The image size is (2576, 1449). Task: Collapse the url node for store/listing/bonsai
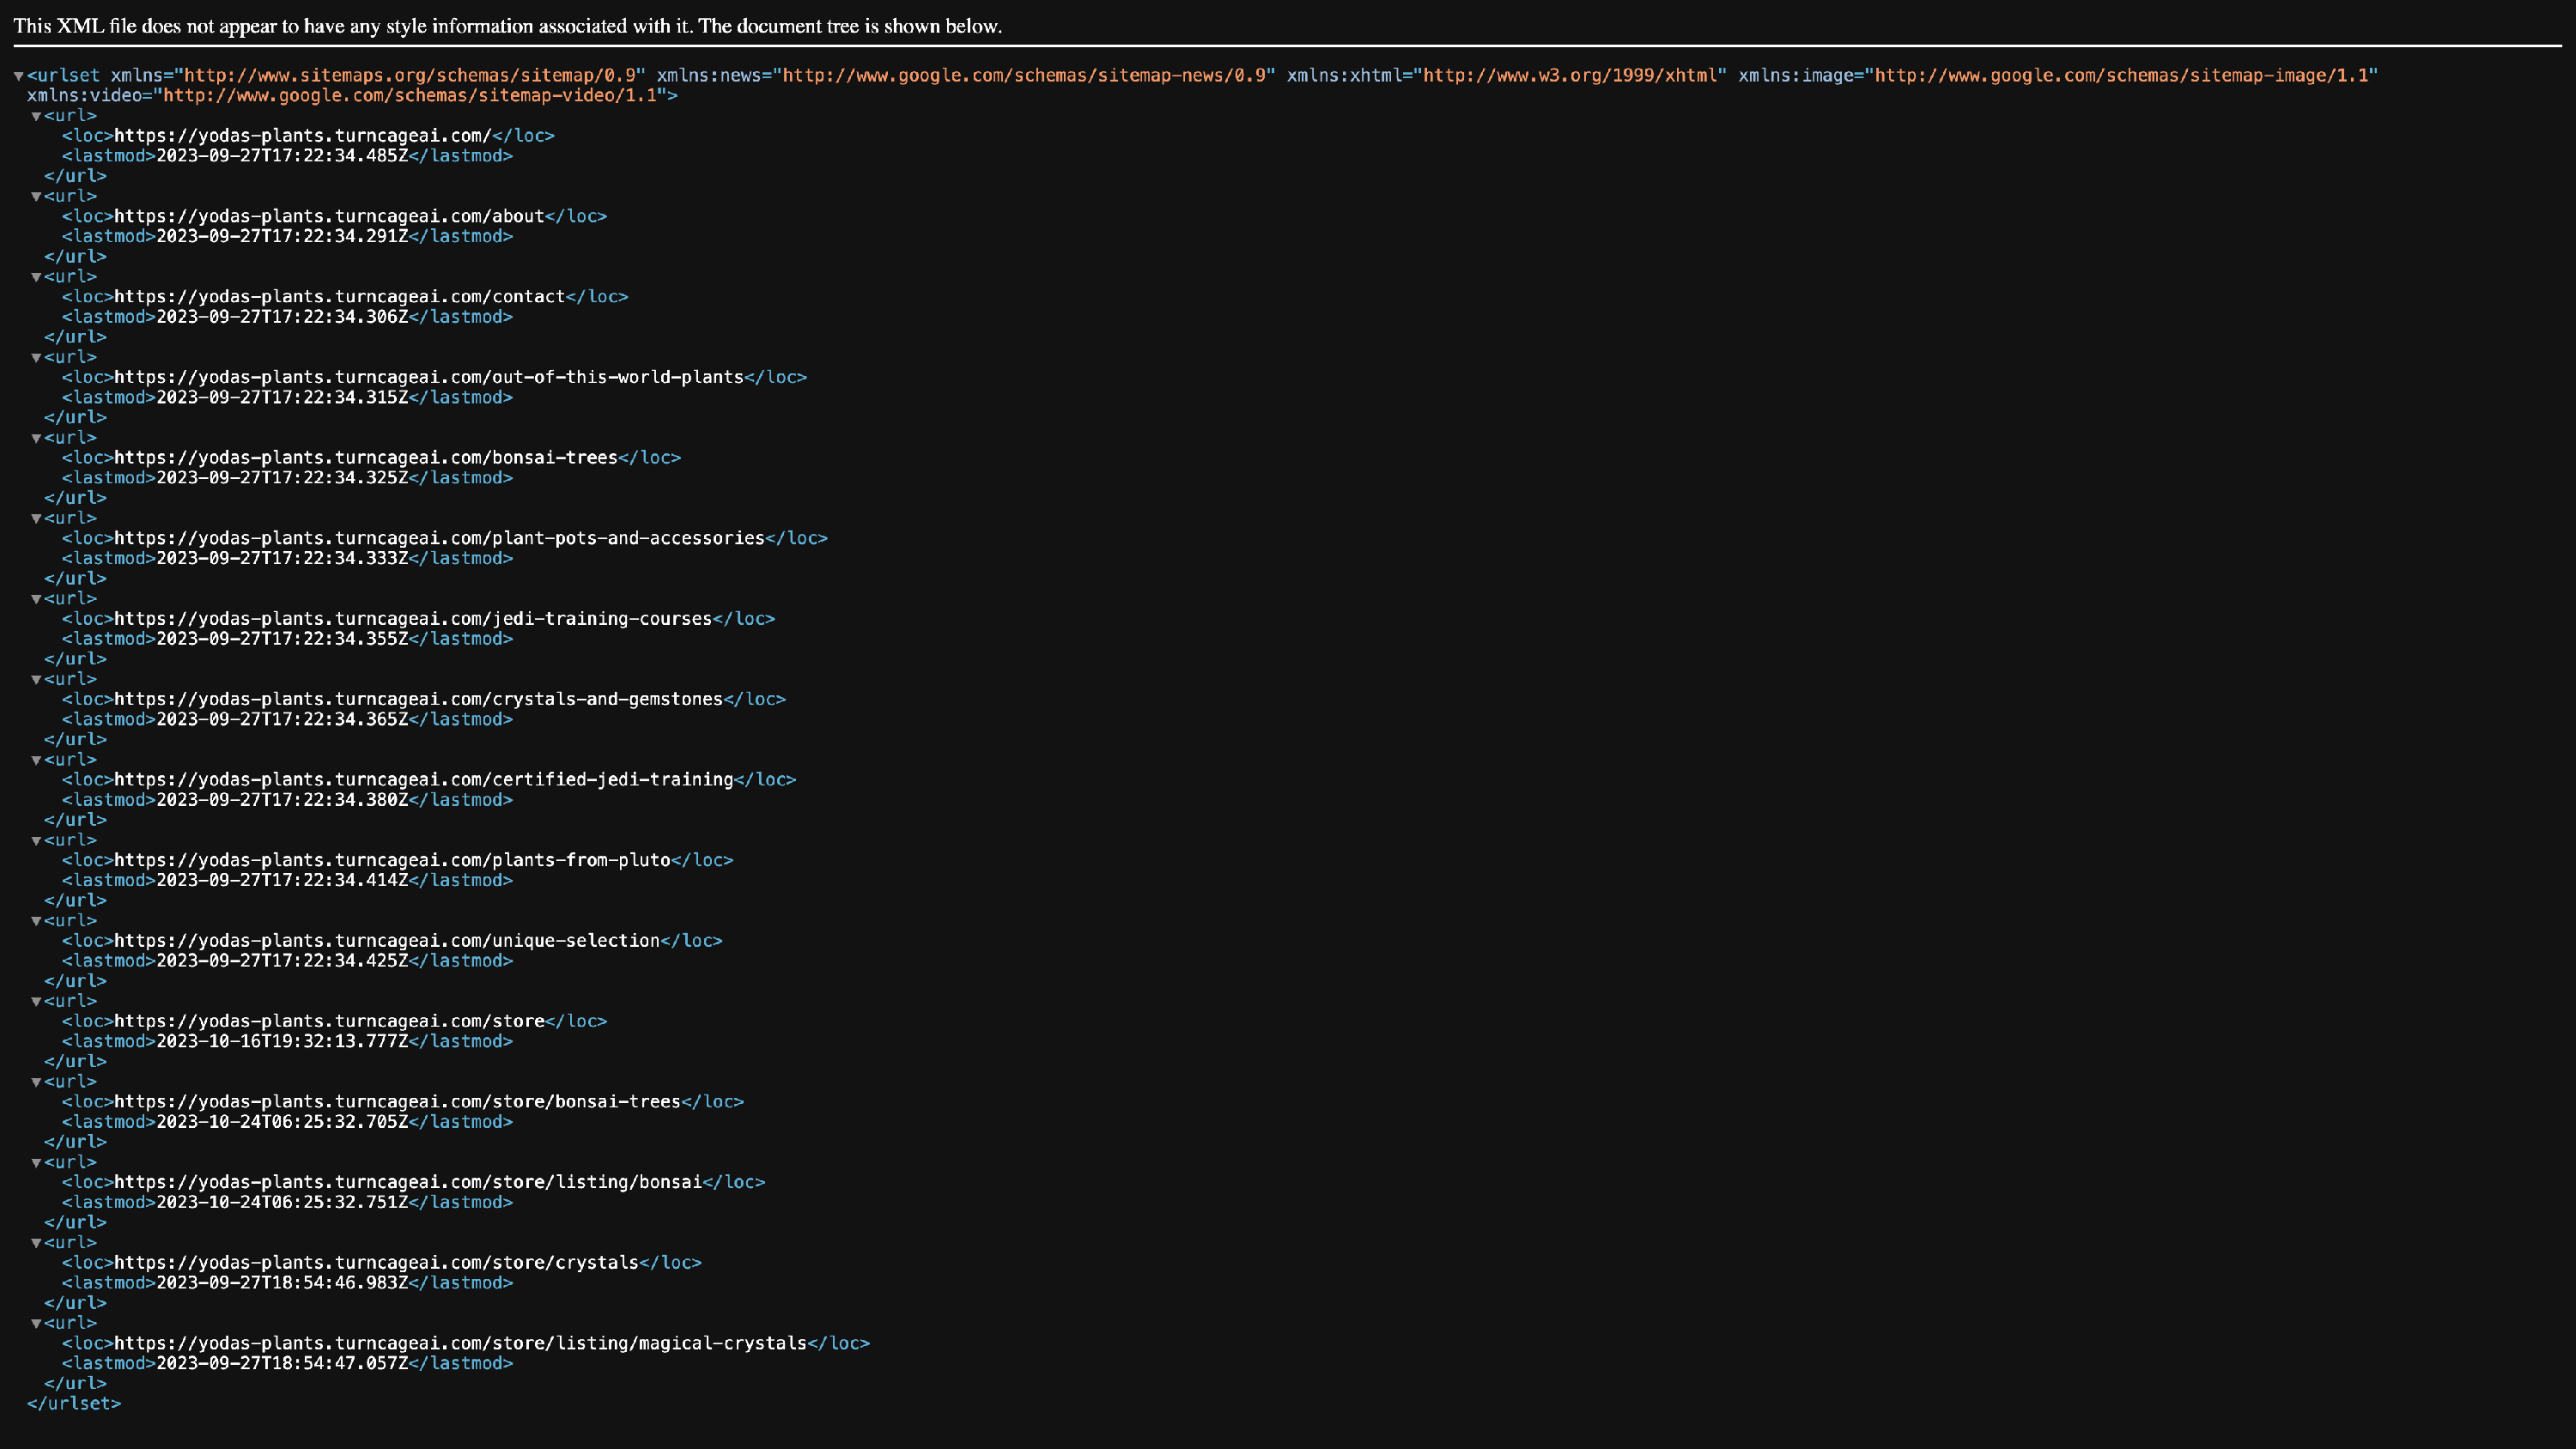36,1163
